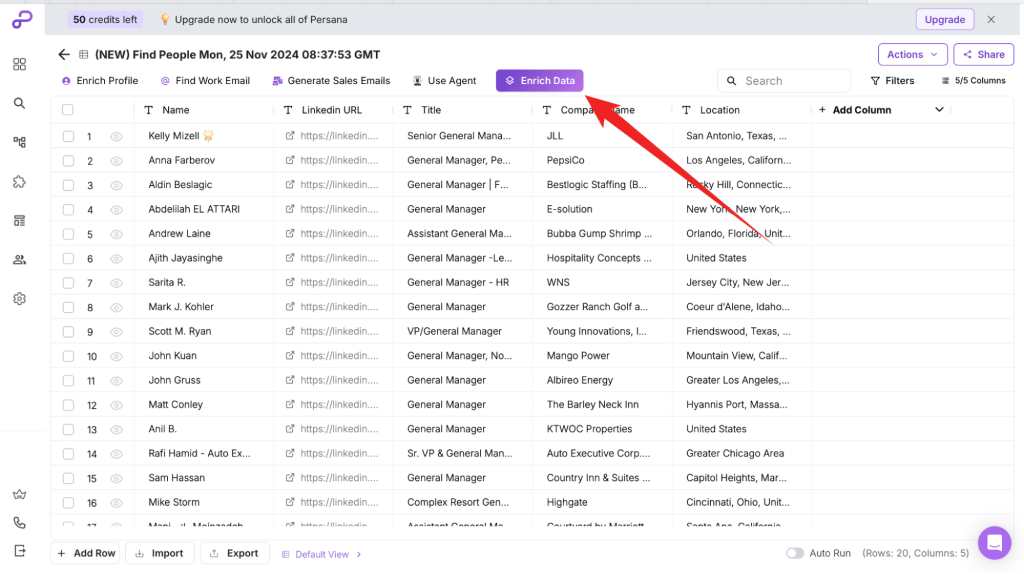
Task: Click the phone icon in sidebar
Action: 20,523
